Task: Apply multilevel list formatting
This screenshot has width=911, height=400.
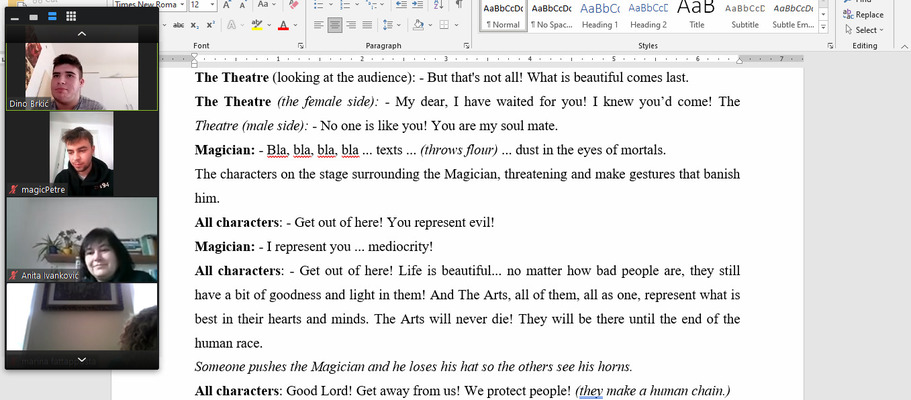Action: pos(372,4)
